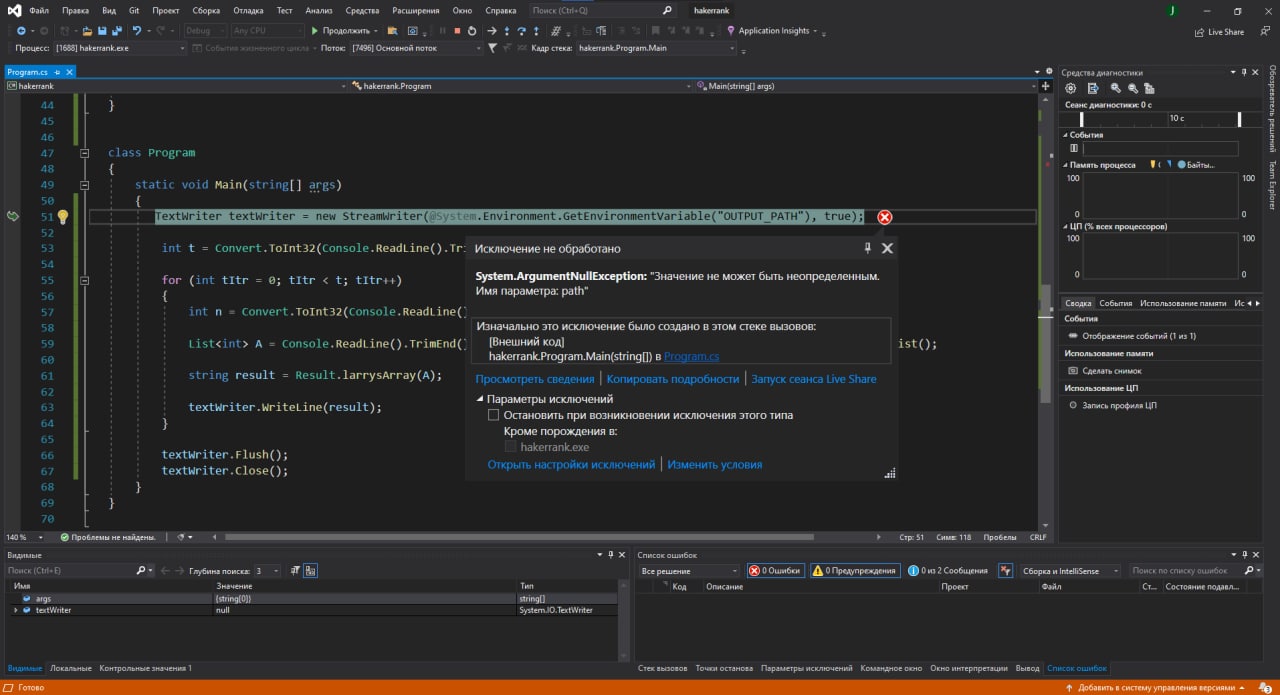Screen dimensions: 1280x695
Task: Click the Restart debugging icon in toolbar
Action: coord(472,31)
